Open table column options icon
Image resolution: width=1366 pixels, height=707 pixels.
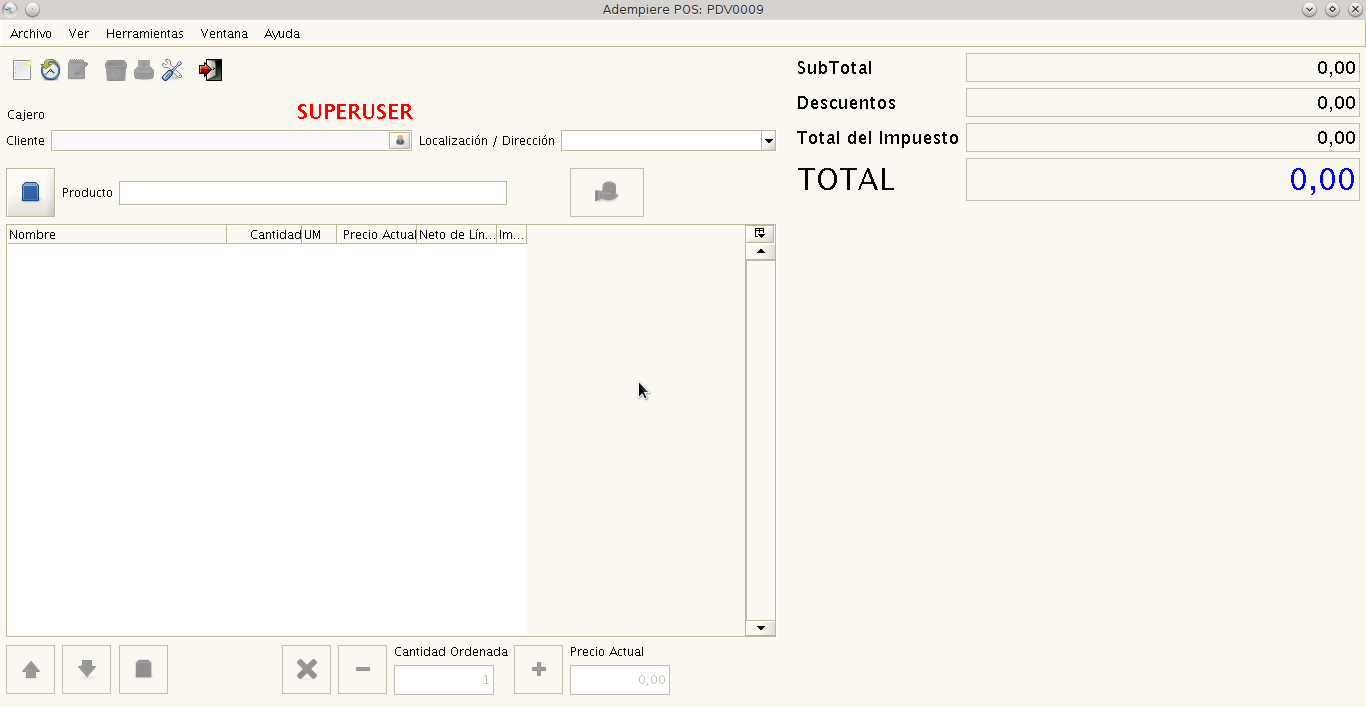coord(760,233)
